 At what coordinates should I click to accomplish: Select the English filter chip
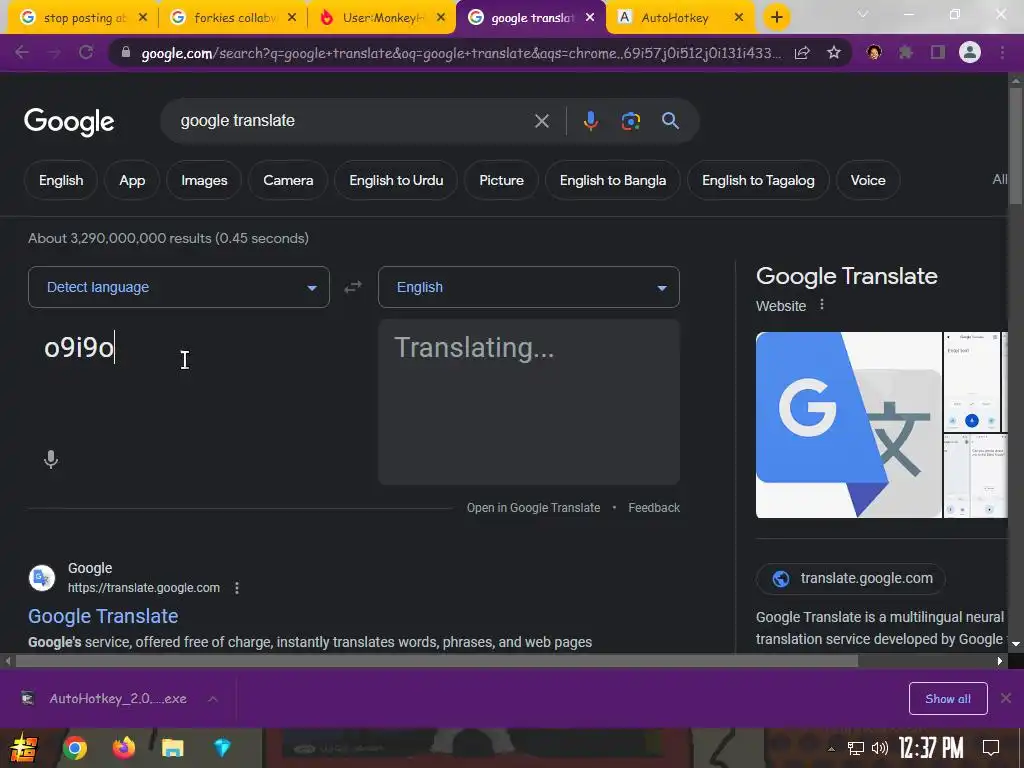(x=61, y=180)
